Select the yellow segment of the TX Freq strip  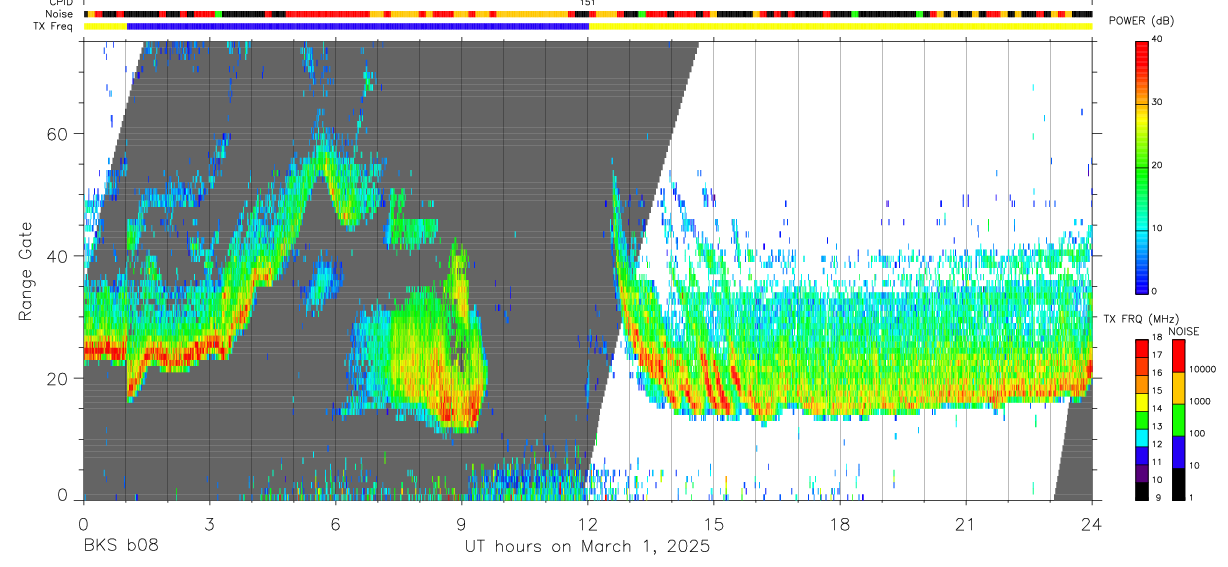(840, 26)
